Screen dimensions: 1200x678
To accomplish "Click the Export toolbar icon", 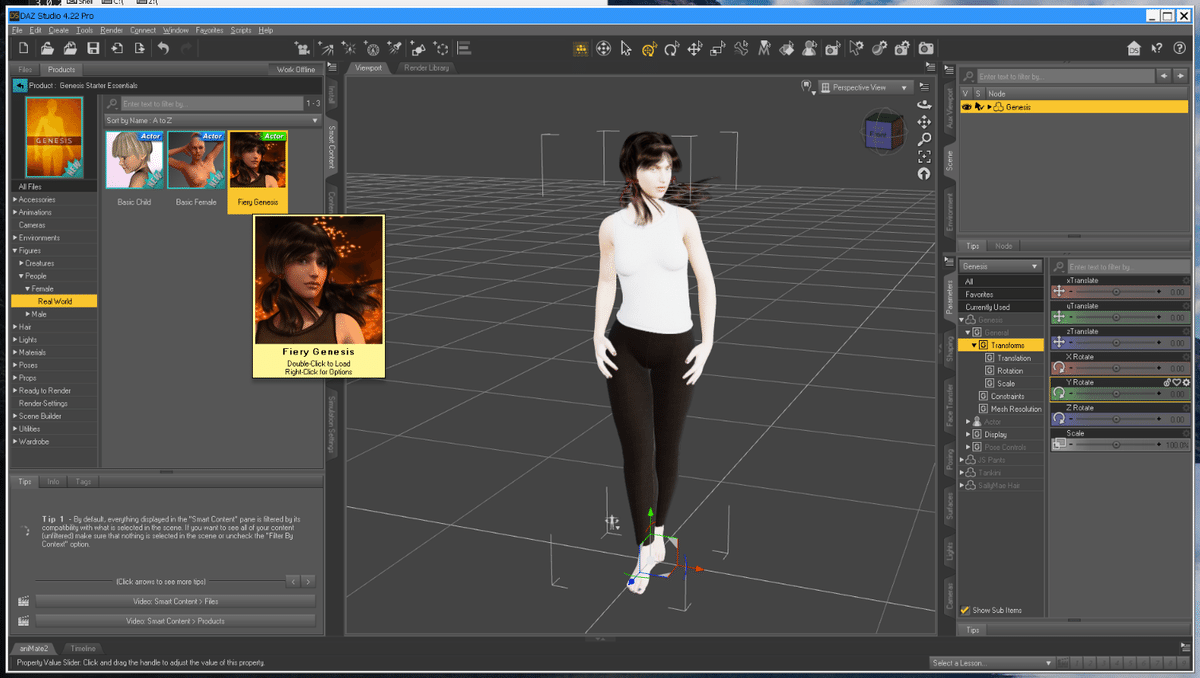I will click(139, 48).
